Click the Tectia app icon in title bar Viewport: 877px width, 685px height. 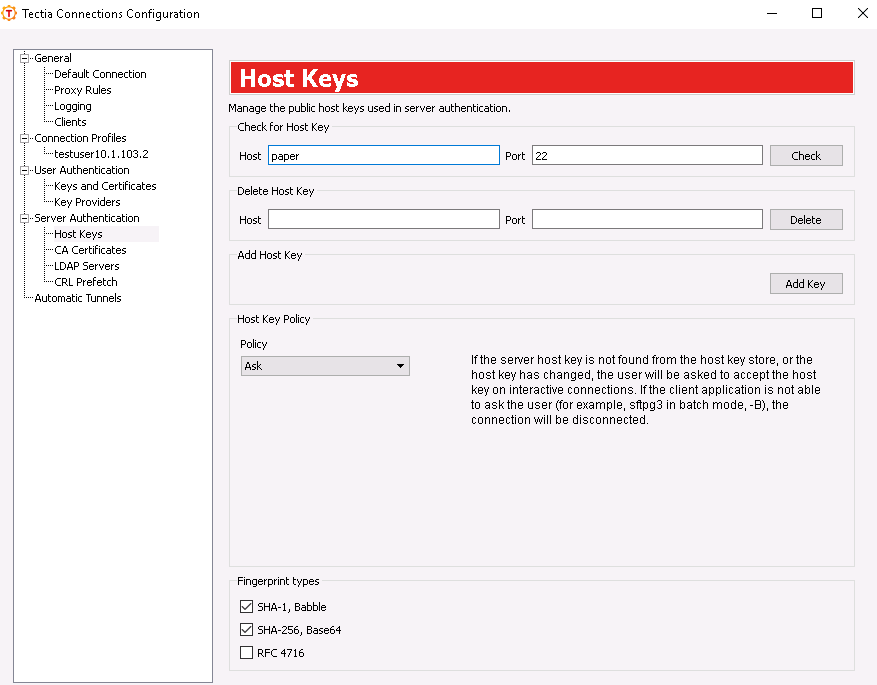pyautogui.click(x=10, y=13)
